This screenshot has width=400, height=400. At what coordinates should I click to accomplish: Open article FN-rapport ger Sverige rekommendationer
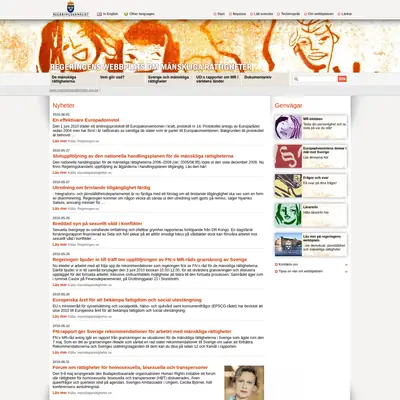tap(142, 332)
